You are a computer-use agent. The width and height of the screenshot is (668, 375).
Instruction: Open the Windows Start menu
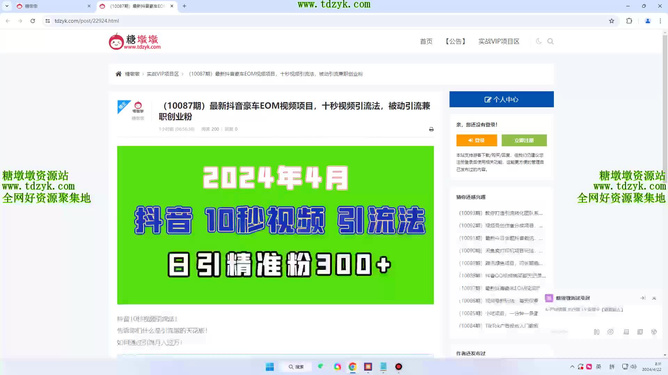(270, 366)
